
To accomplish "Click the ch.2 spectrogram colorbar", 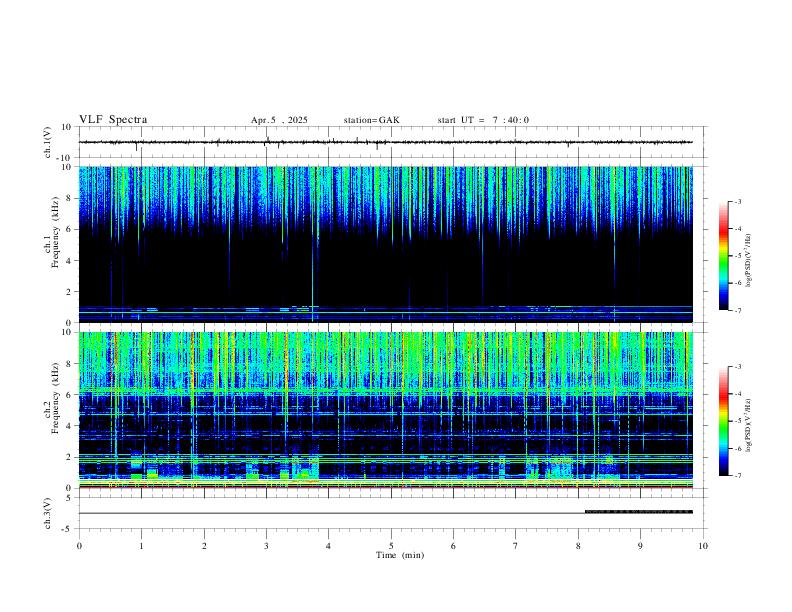I will (x=723, y=421).
